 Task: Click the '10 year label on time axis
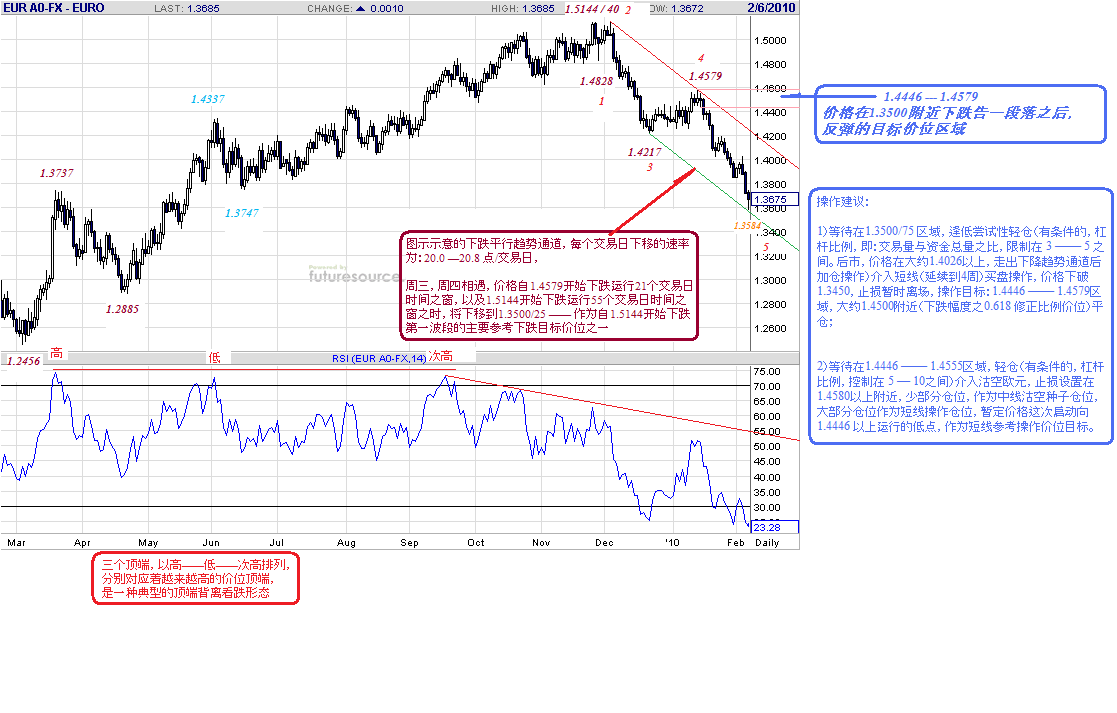672,543
